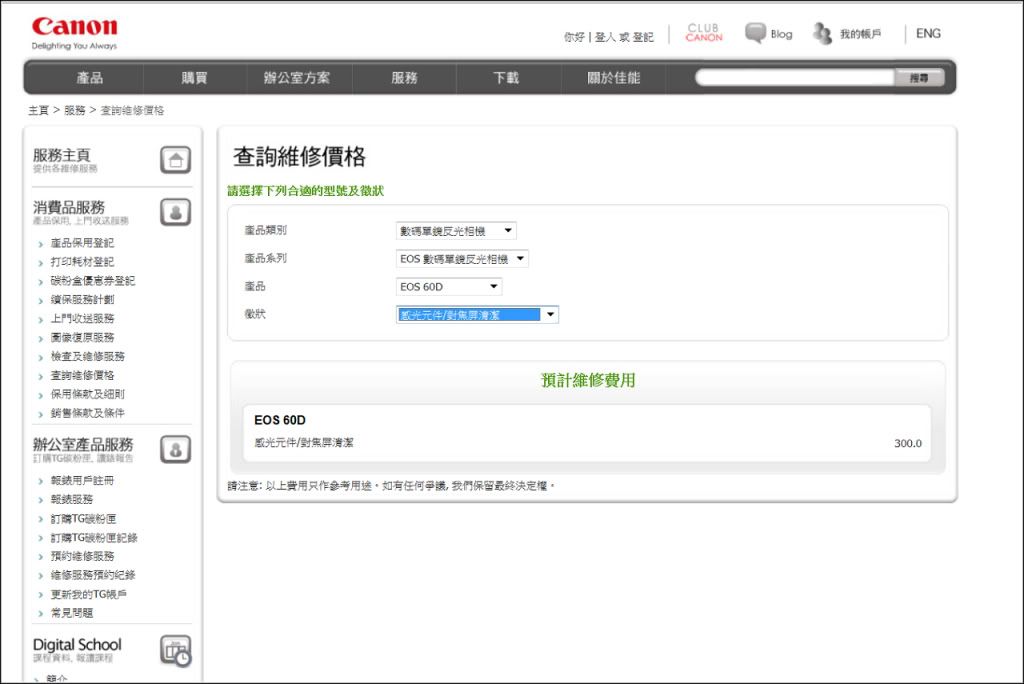The height and width of the screenshot is (684, 1024).
Task: Click the person icon beside 辦公室產品服務
Action: click(x=176, y=449)
